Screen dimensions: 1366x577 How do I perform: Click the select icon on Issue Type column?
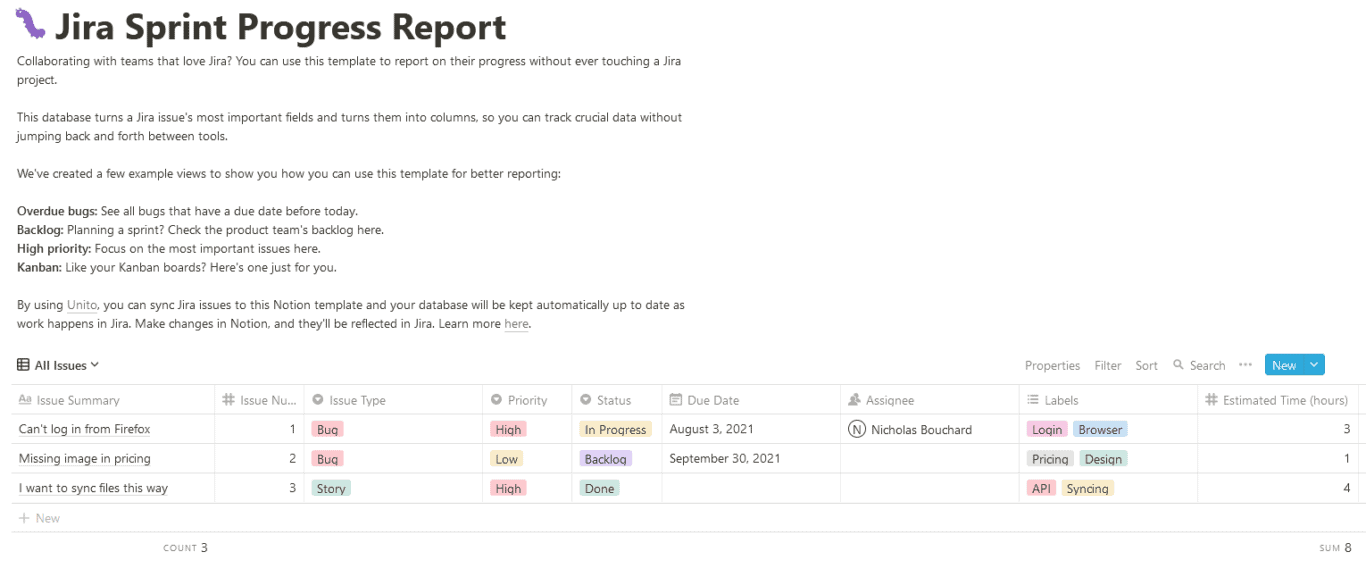tap(317, 400)
